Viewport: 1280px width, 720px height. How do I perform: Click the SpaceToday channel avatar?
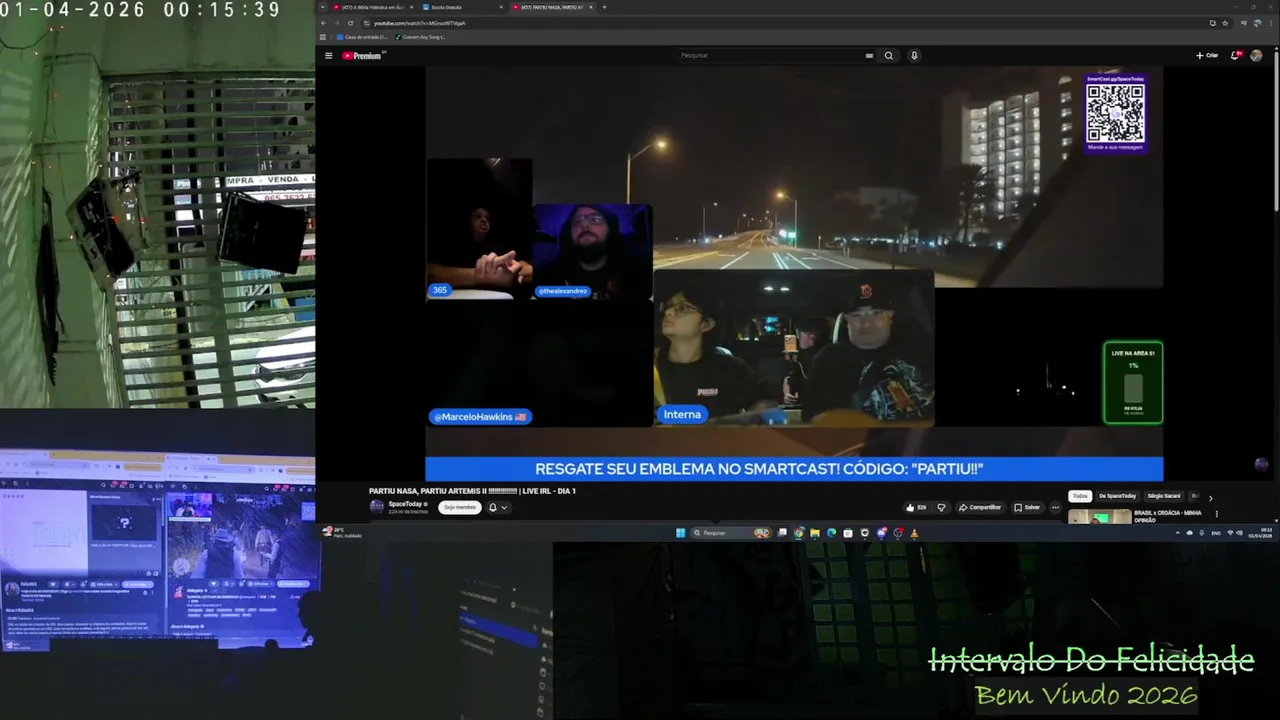(377, 507)
